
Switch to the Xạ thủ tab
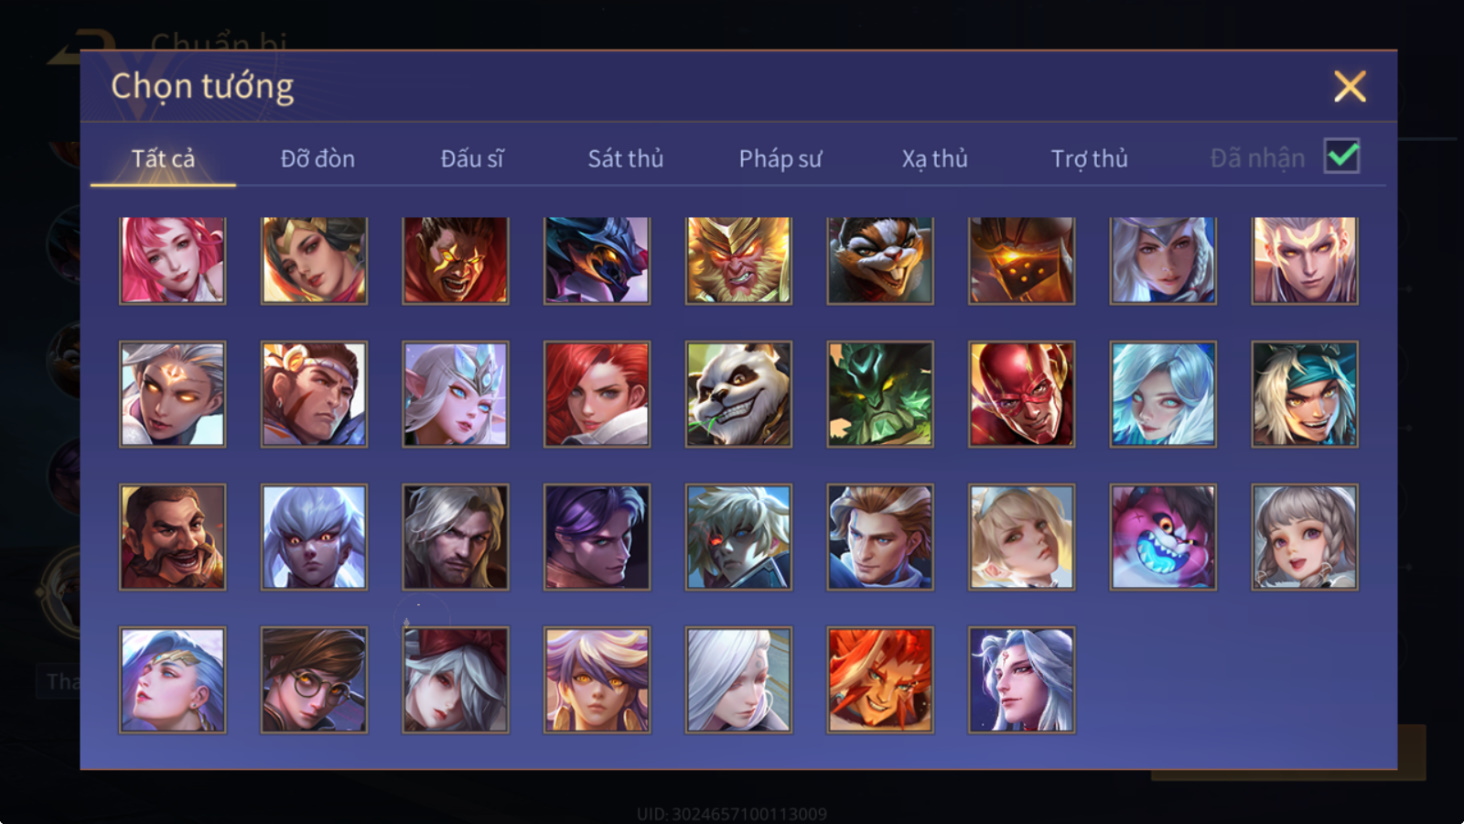934,158
